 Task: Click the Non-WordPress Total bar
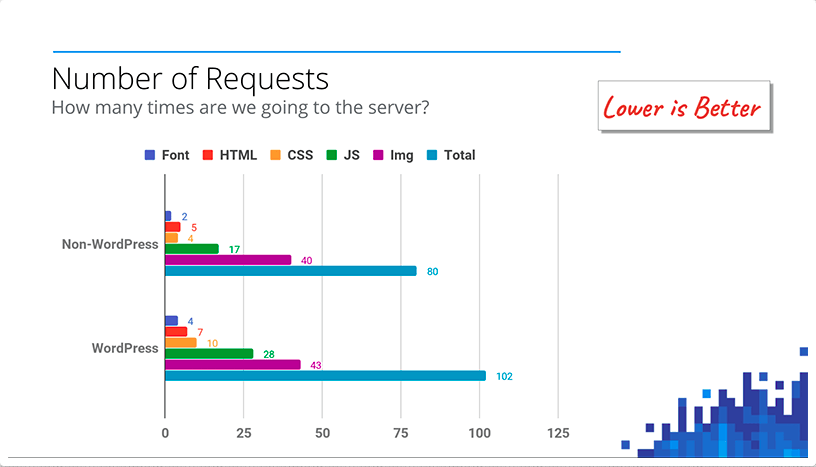(x=291, y=271)
